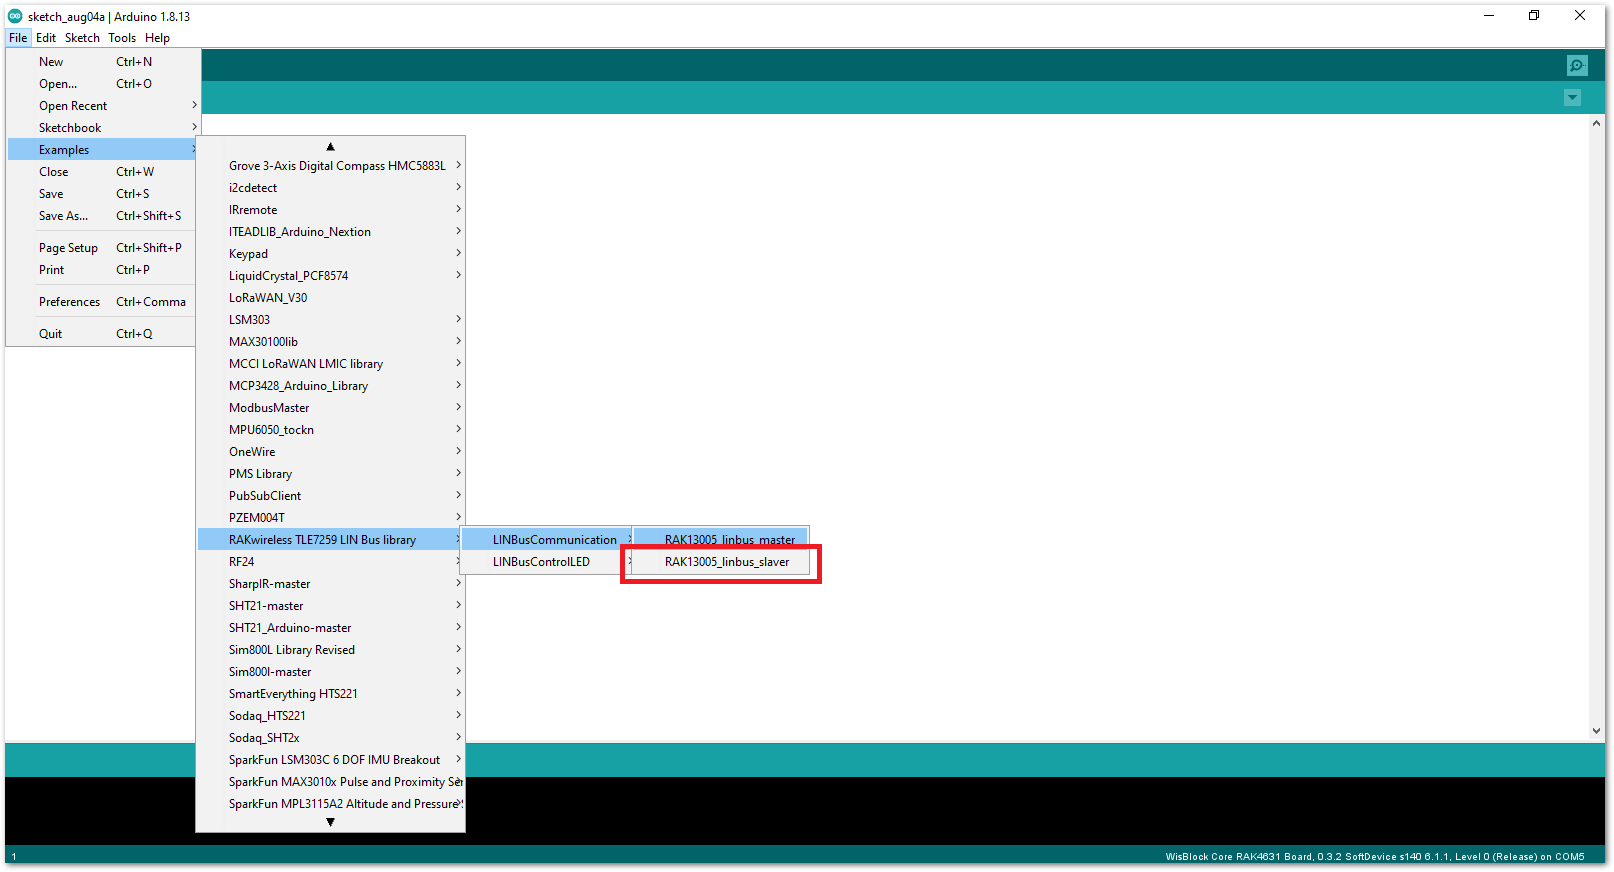Viewport: 1614px width, 872px height.
Task: Expand SharpIR-master examples
Action: coord(331,584)
